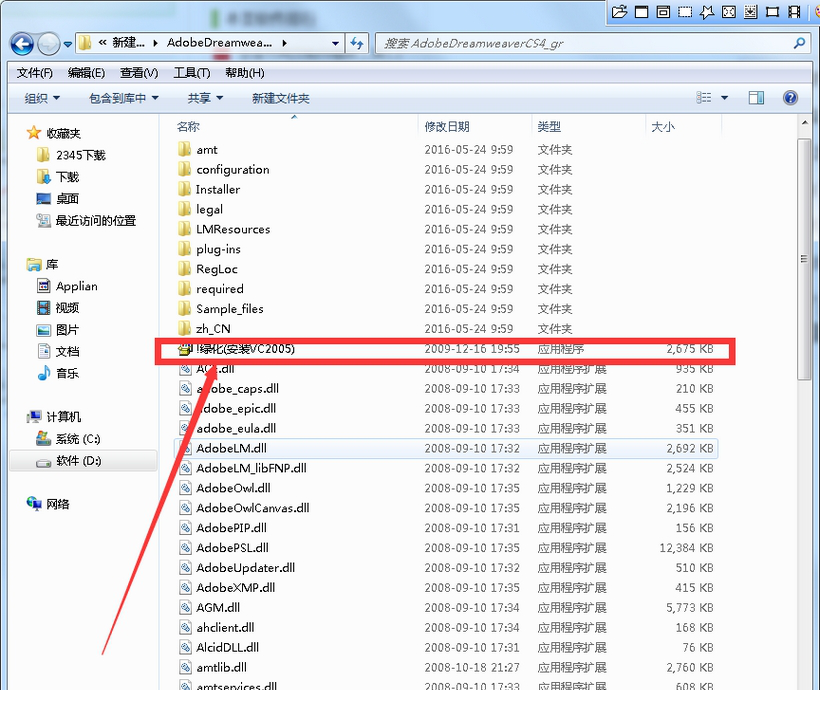Viewport: 820px width, 717px height.
Task: Select the LMResources folder
Action: (x=233, y=229)
